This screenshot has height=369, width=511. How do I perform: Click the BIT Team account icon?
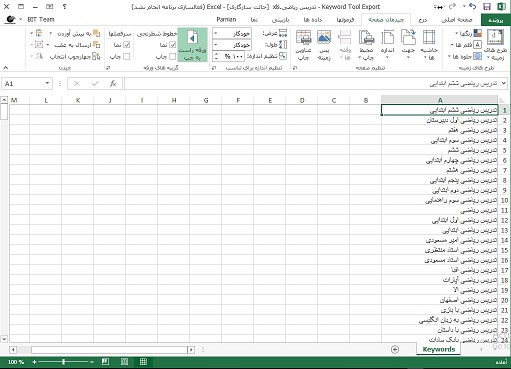pos(11,19)
